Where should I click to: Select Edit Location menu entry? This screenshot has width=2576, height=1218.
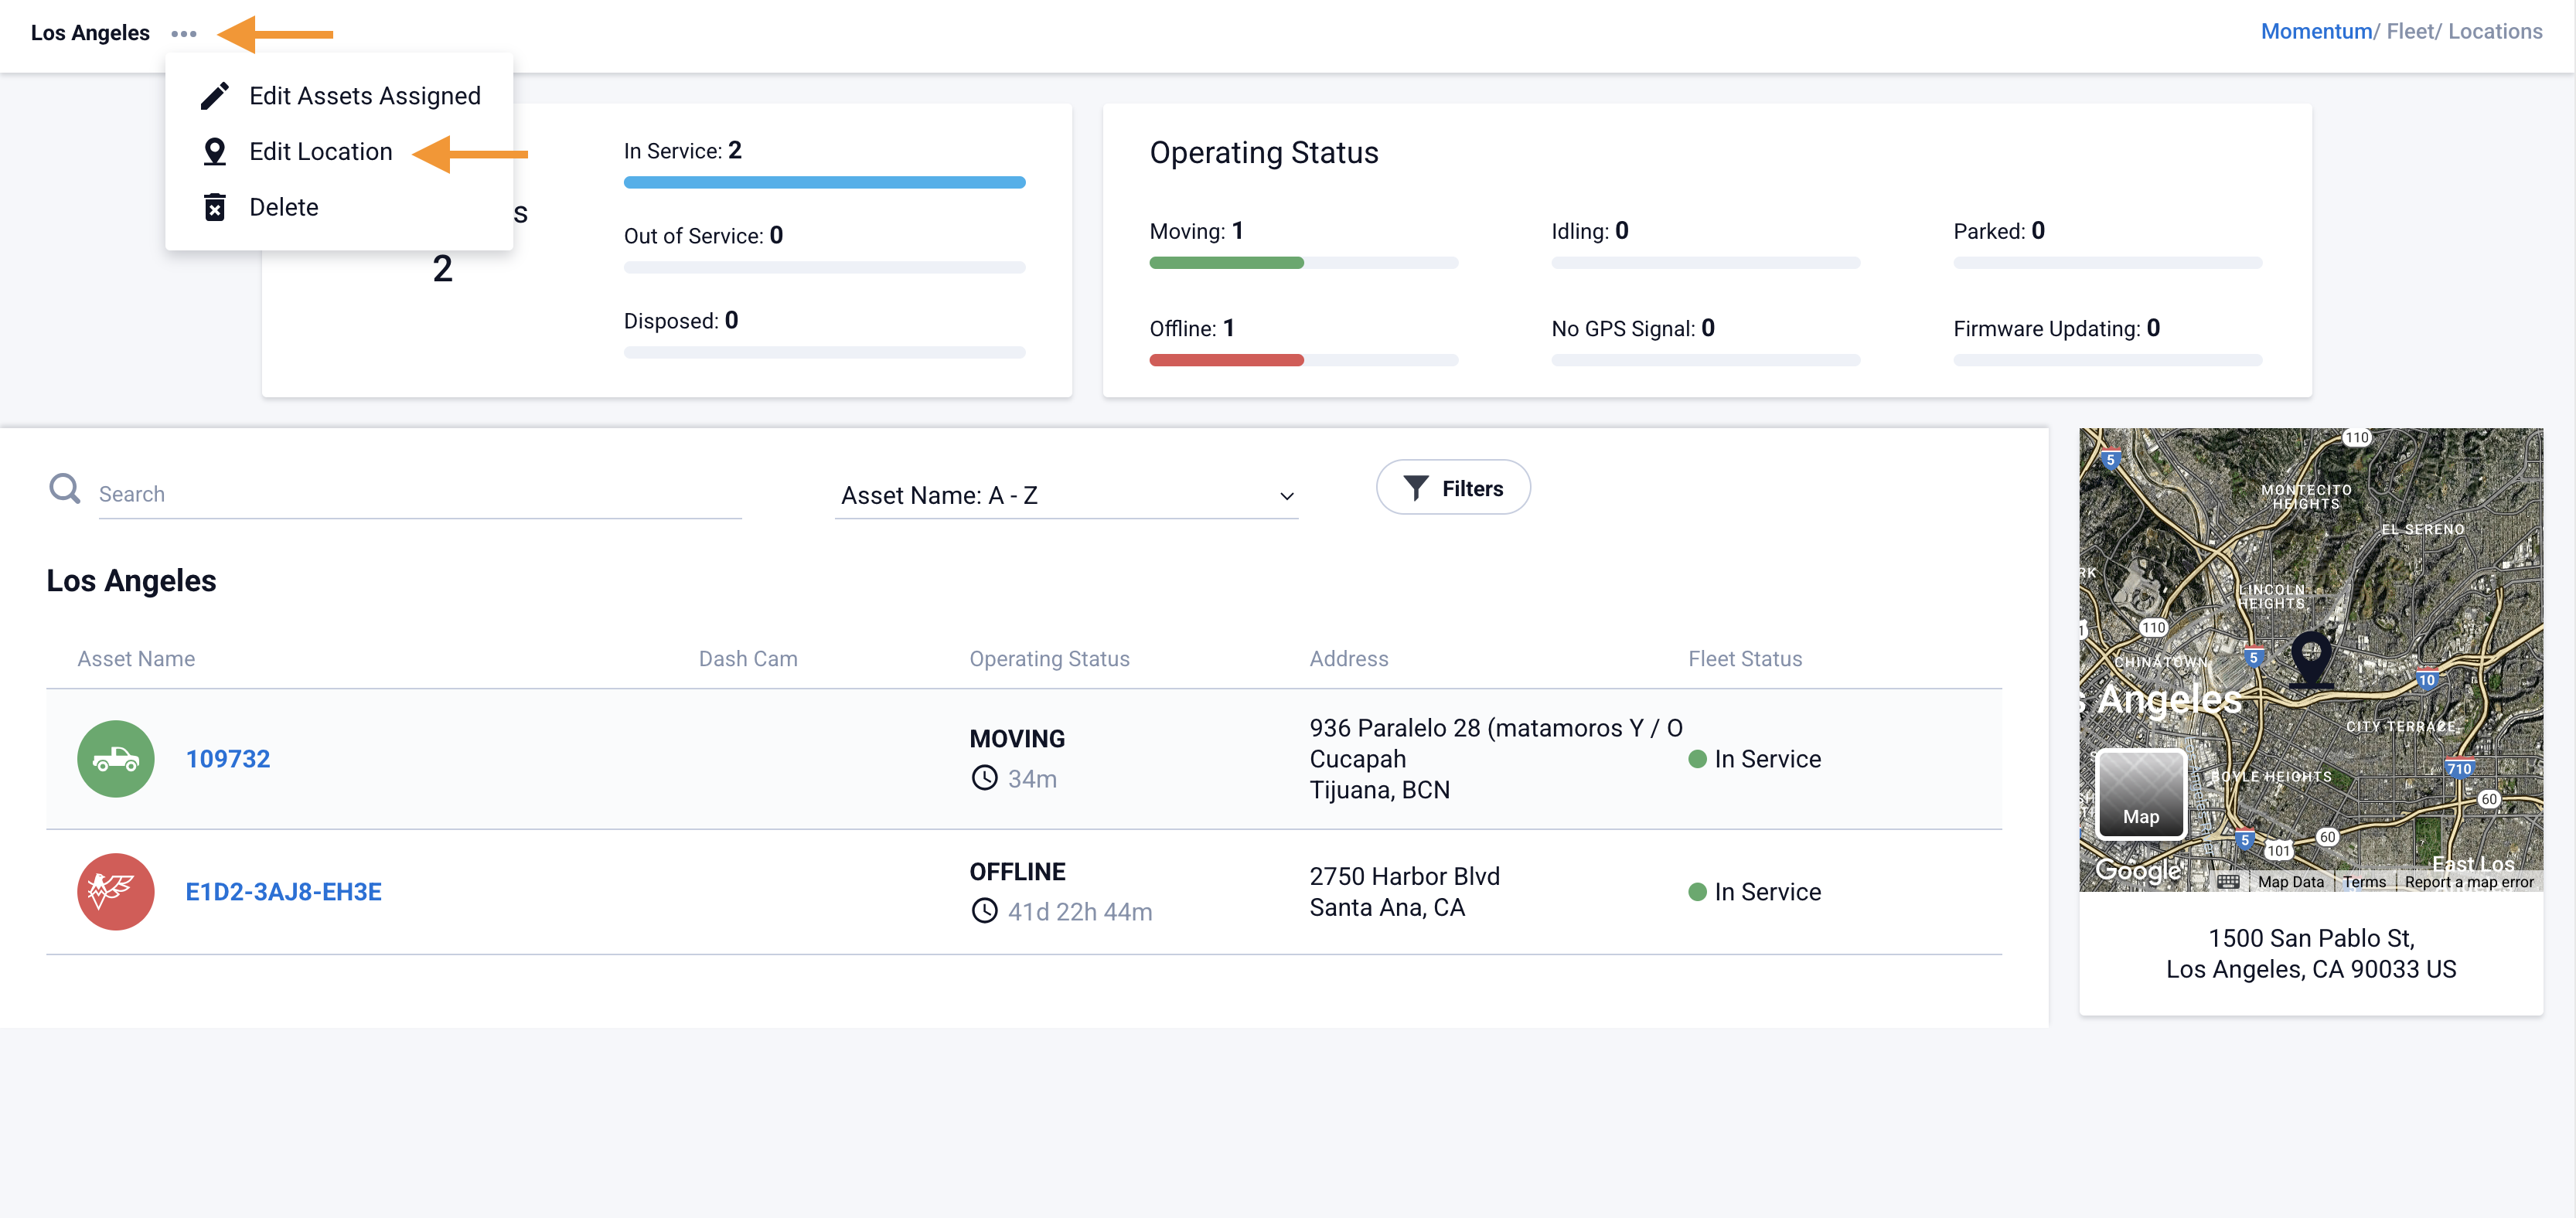coord(321,152)
